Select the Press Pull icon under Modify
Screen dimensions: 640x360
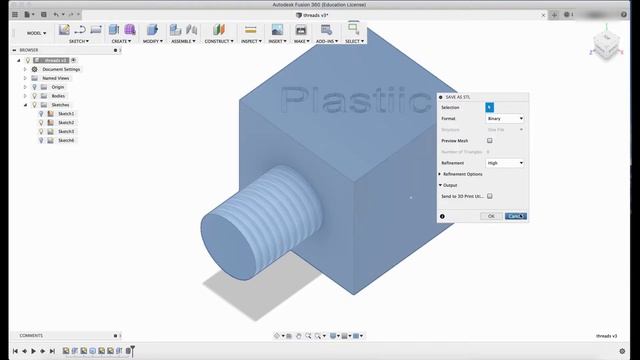click(152, 30)
